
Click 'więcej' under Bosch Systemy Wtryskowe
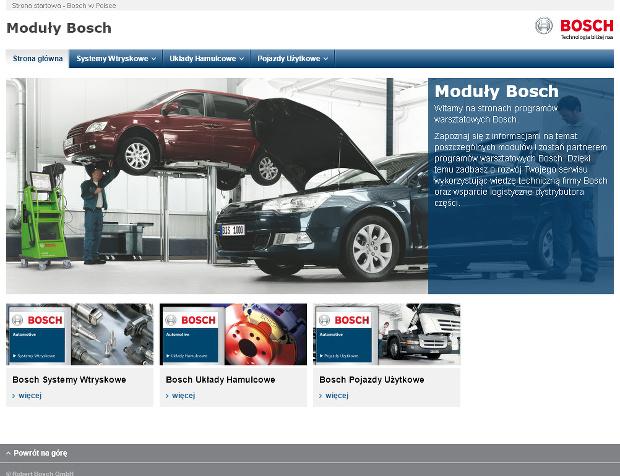coord(30,395)
